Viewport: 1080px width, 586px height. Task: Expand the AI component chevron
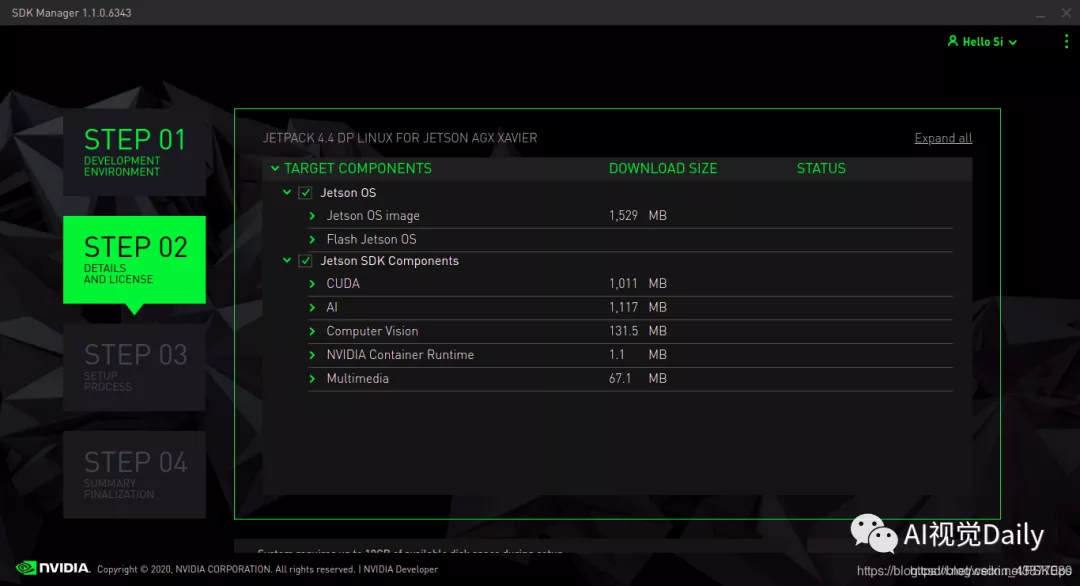(312, 307)
